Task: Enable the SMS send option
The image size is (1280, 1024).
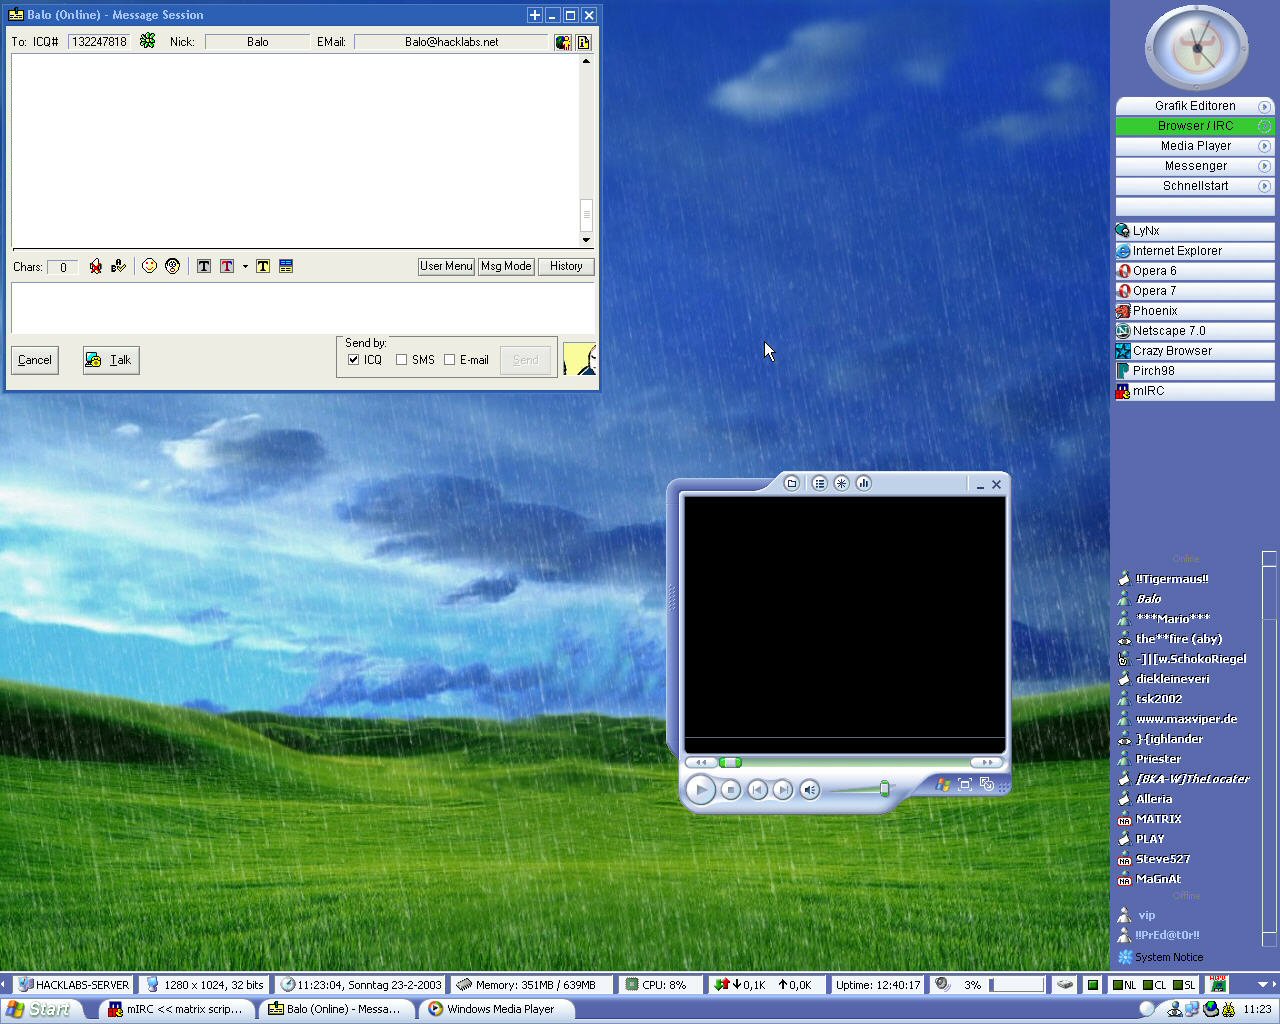Action: point(402,360)
